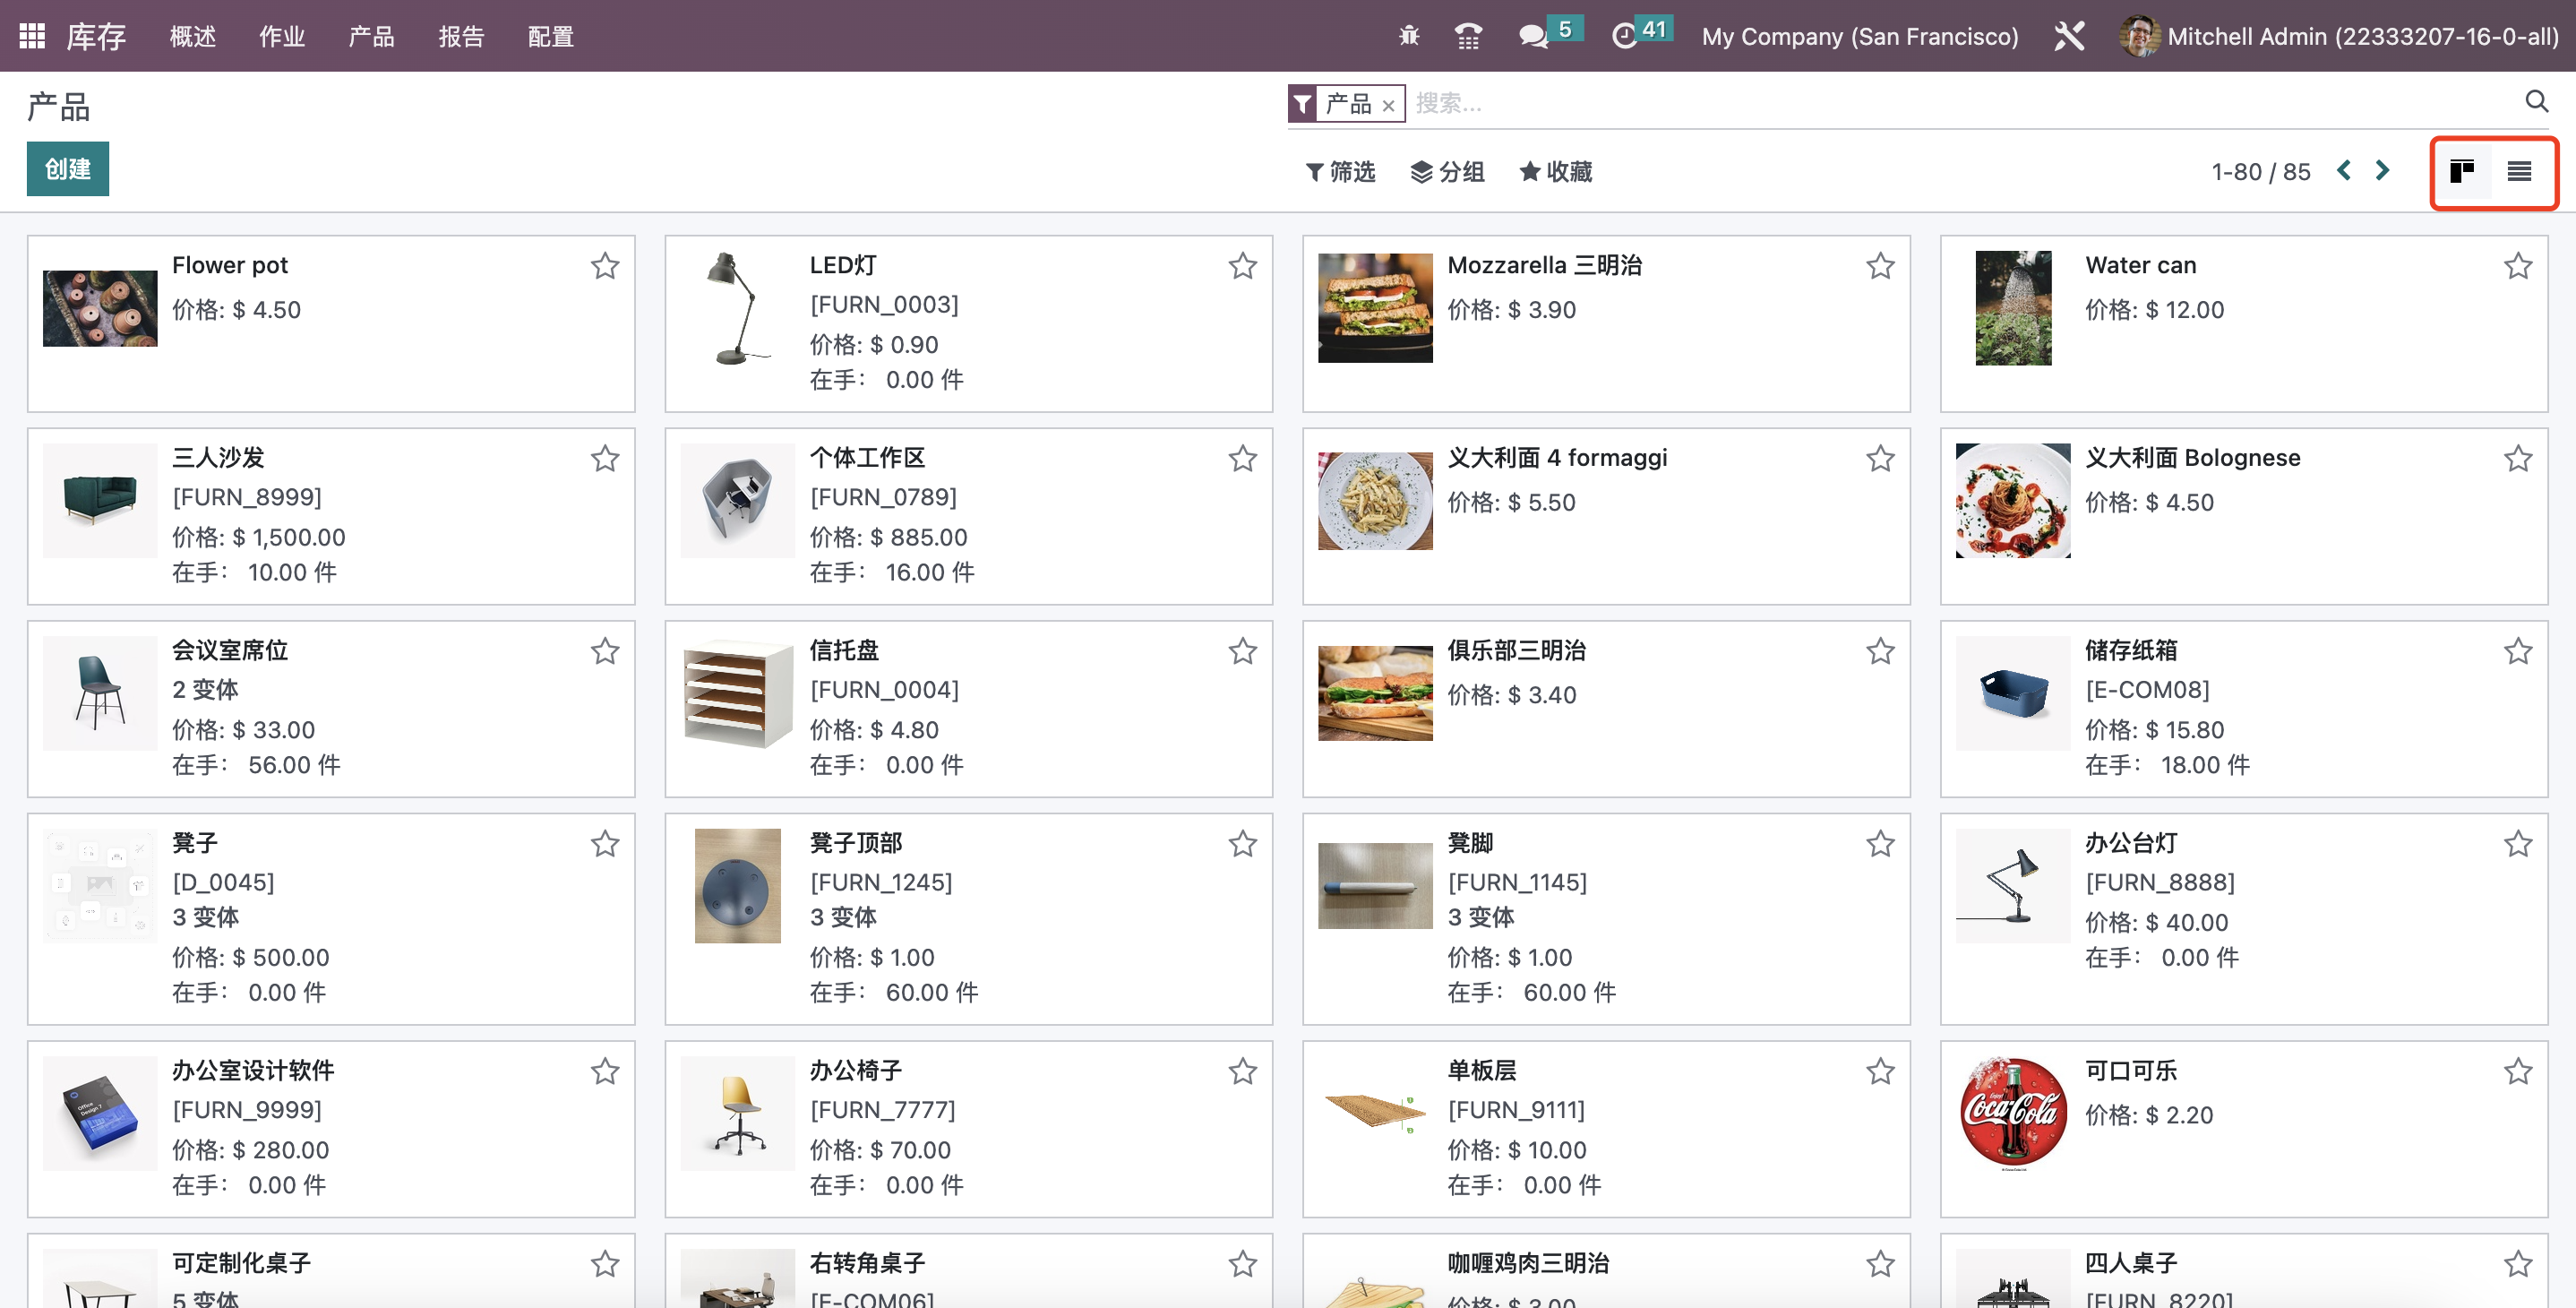Click the 库存 app title
Viewport: 2576px width, 1308px height.
[96, 37]
